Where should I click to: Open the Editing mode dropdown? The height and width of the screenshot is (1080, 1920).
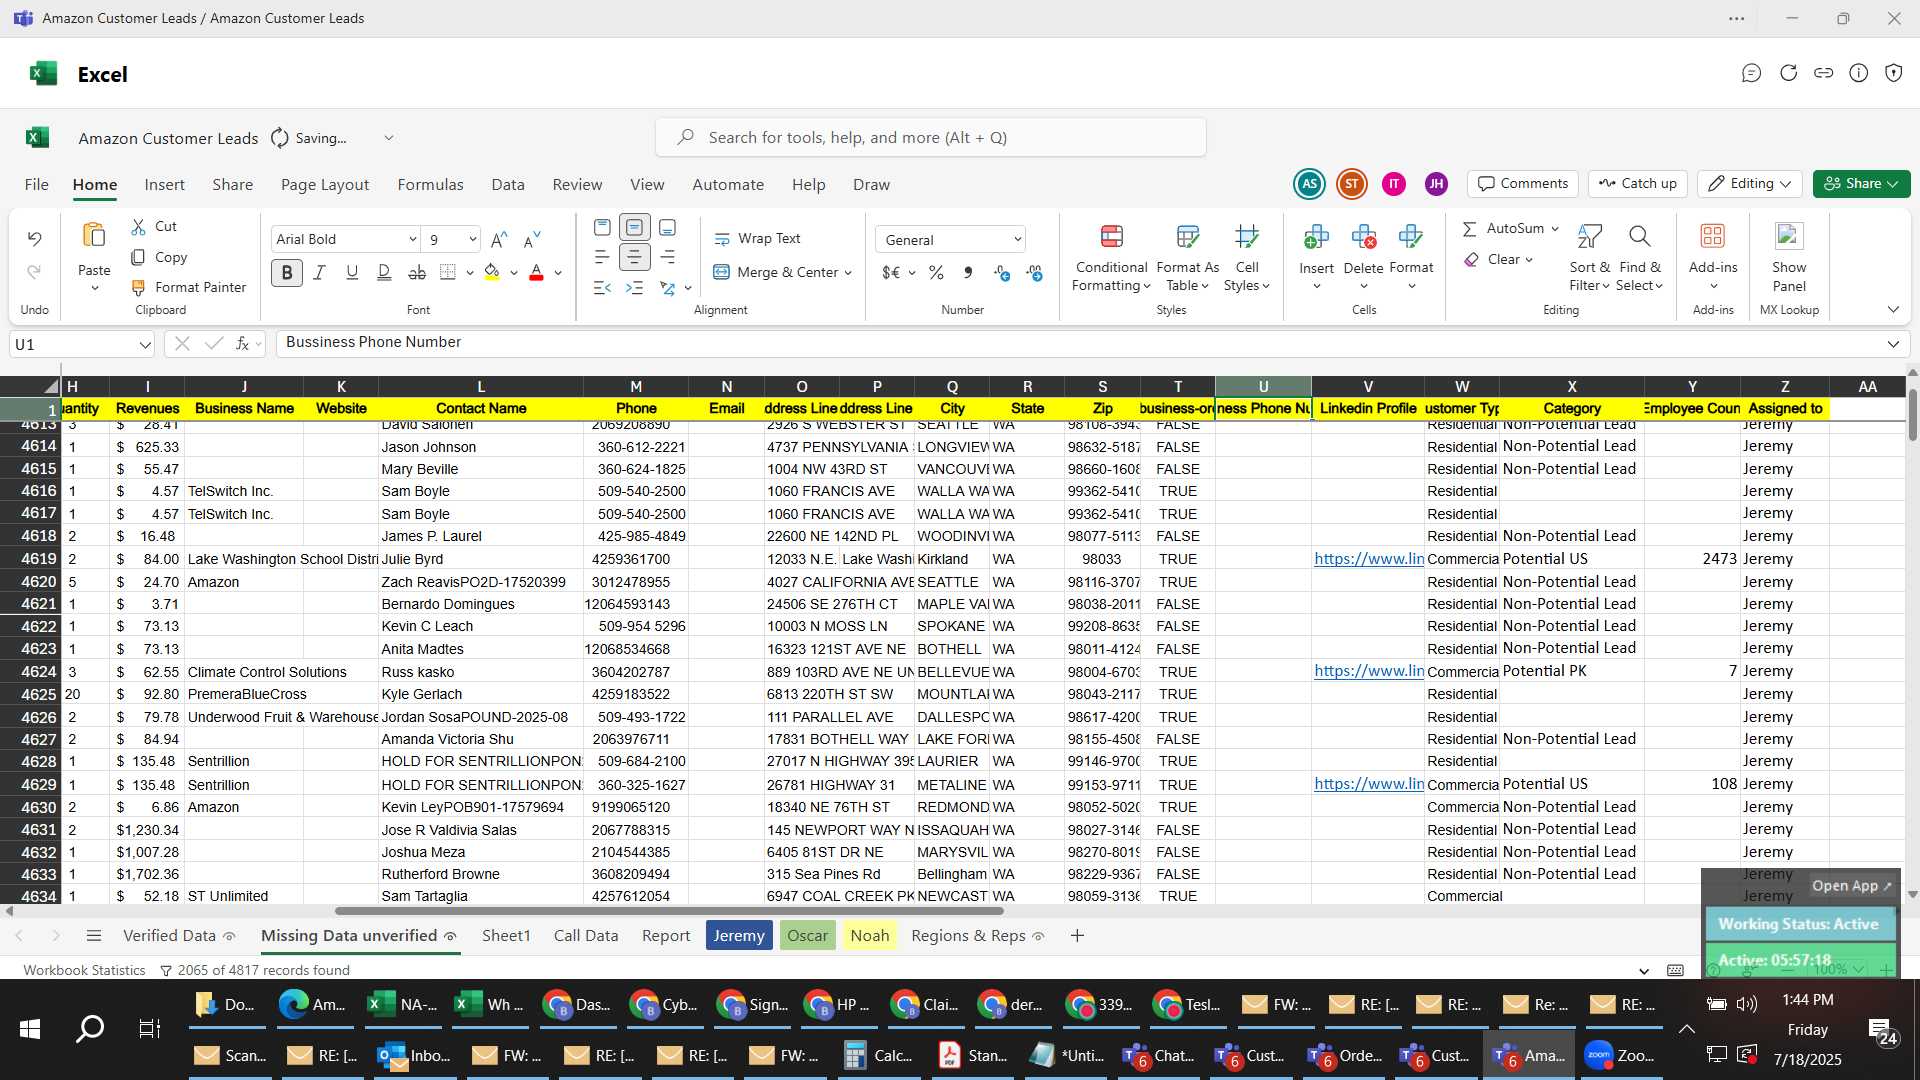click(x=1750, y=183)
